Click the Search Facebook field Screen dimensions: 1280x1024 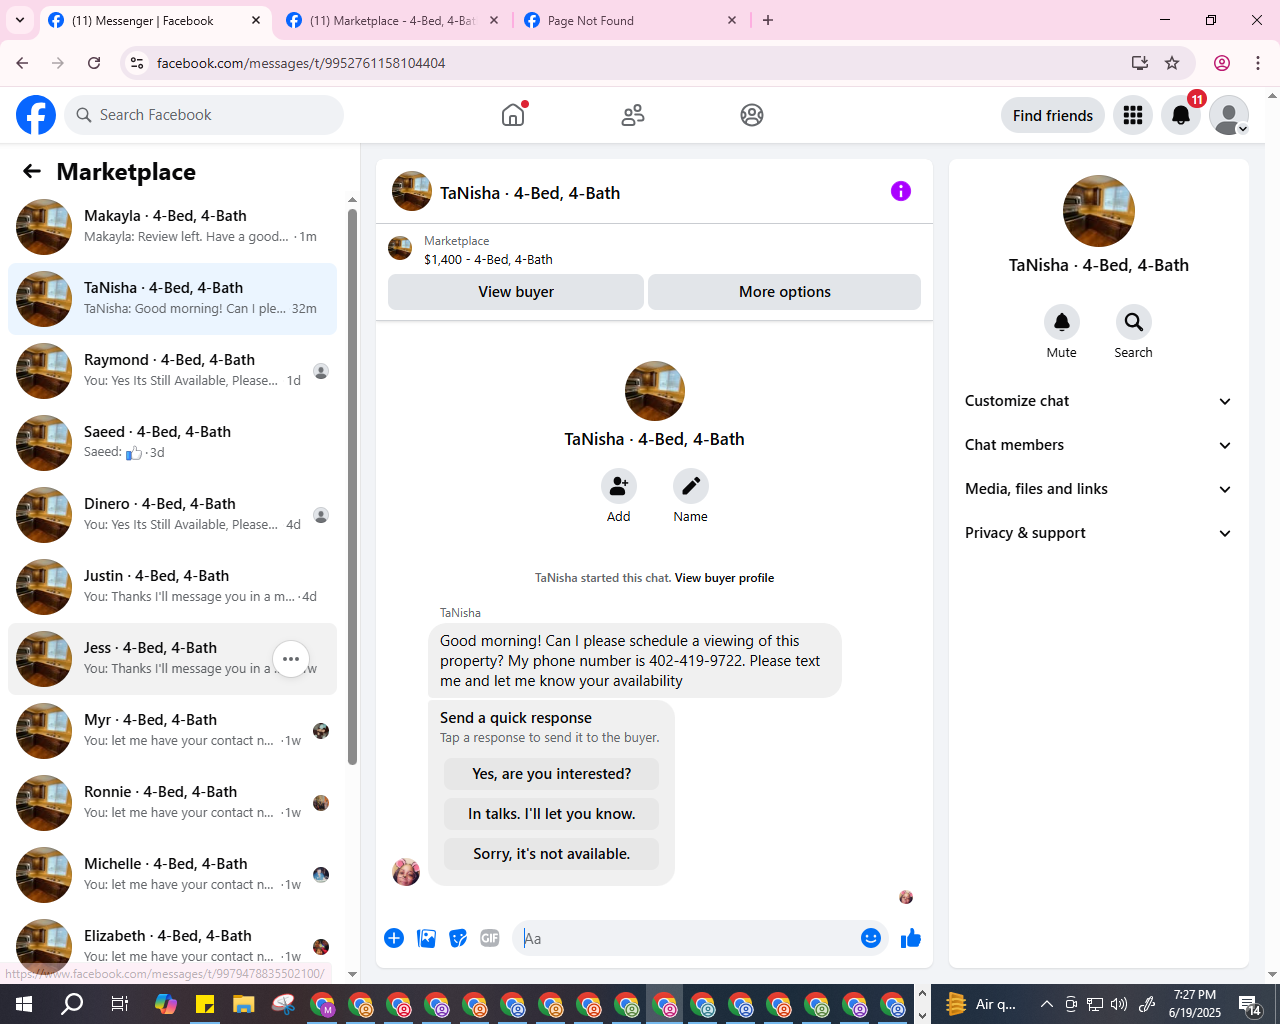[204, 115]
